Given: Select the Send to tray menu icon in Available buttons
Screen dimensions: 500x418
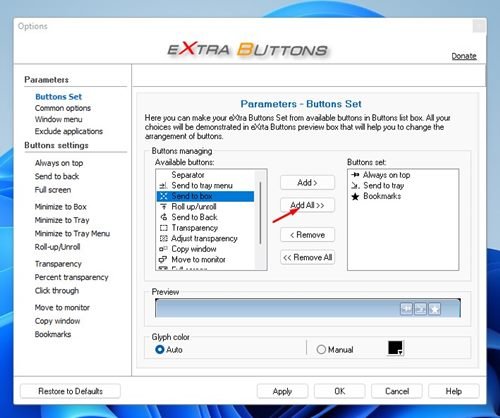Looking at the screenshot, I should (163, 186).
